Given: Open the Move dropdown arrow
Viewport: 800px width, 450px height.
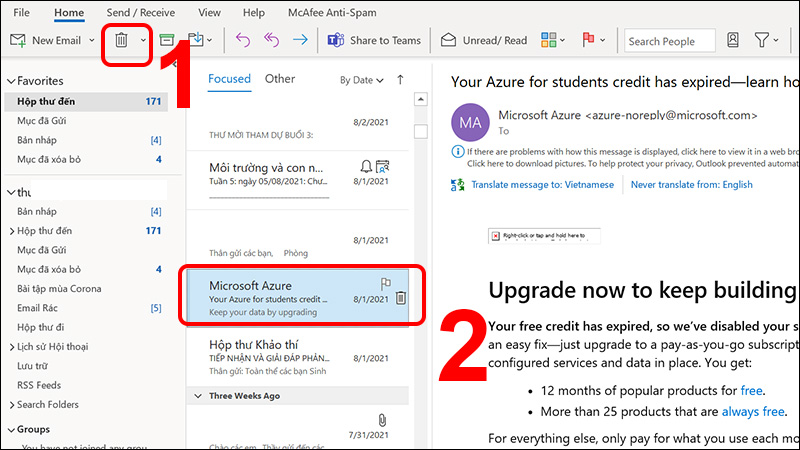Looking at the screenshot, I should tap(210, 40).
